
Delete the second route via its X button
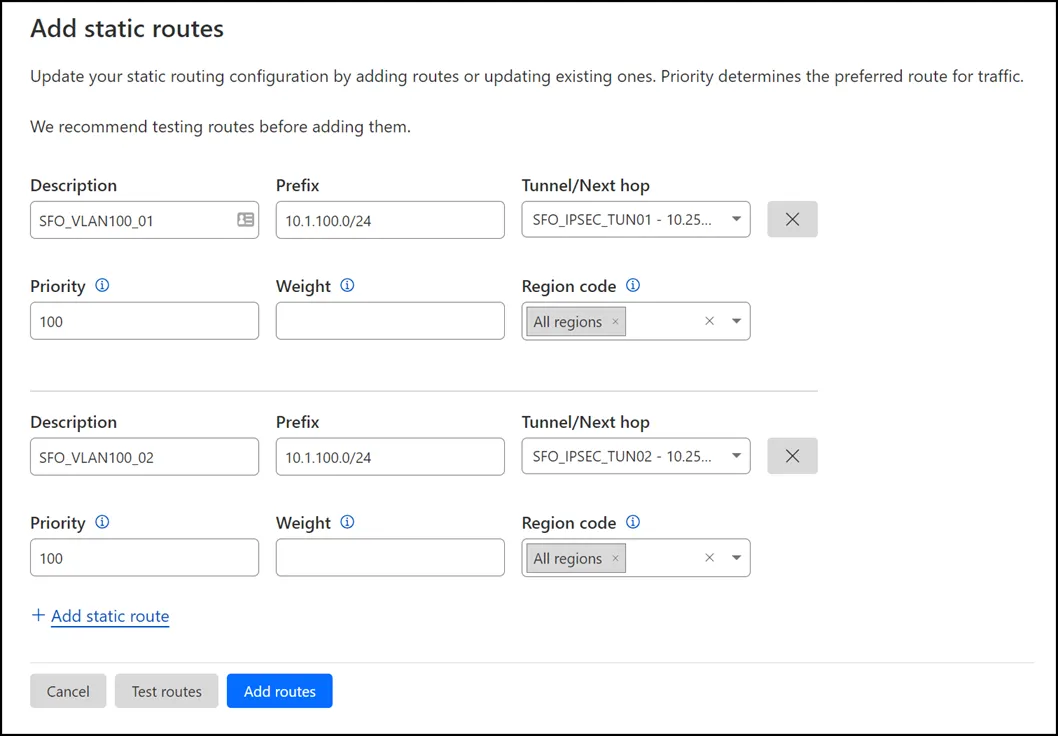pos(792,456)
